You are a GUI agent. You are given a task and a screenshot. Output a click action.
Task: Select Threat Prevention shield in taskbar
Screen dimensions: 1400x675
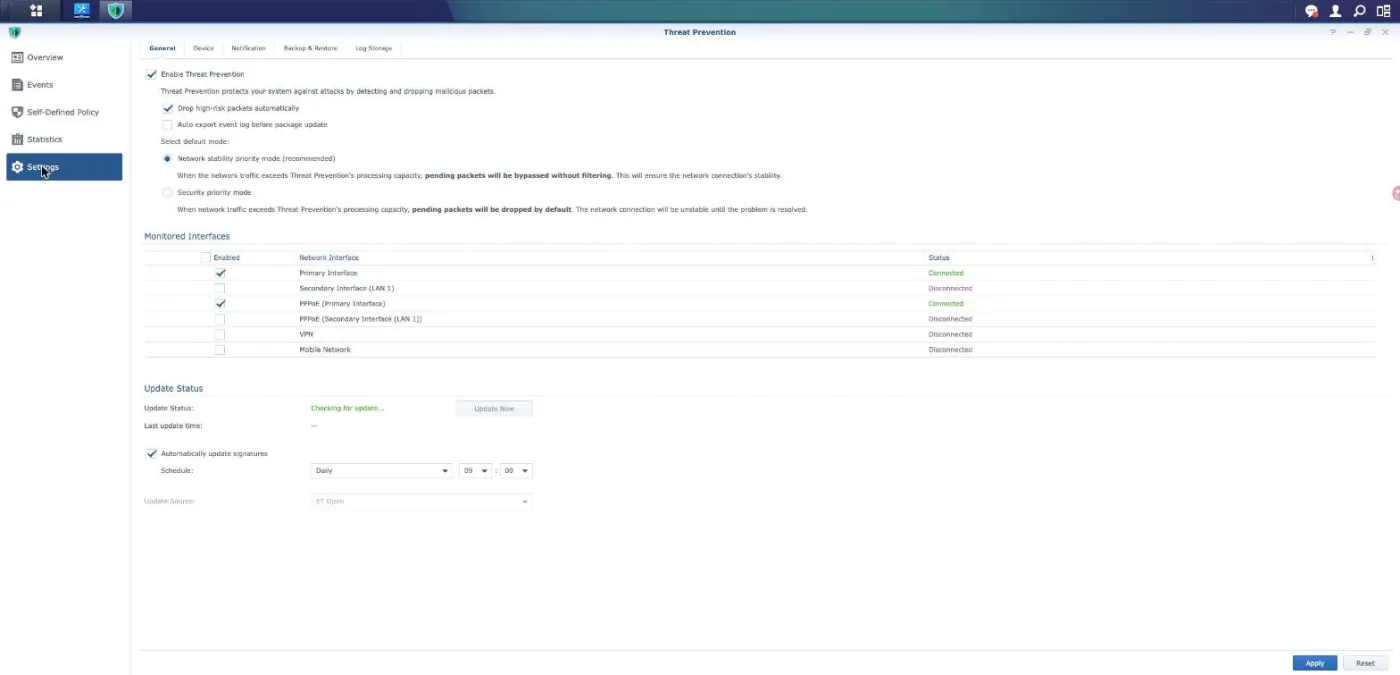click(x=117, y=11)
